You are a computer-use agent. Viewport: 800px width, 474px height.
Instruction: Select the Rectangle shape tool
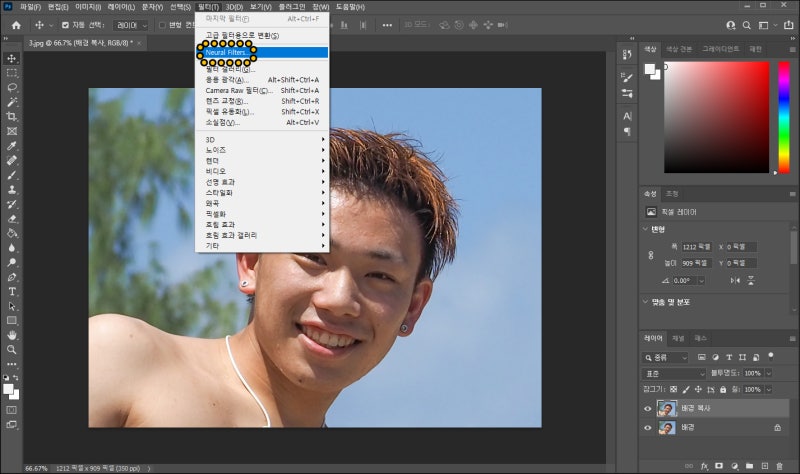point(12,320)
